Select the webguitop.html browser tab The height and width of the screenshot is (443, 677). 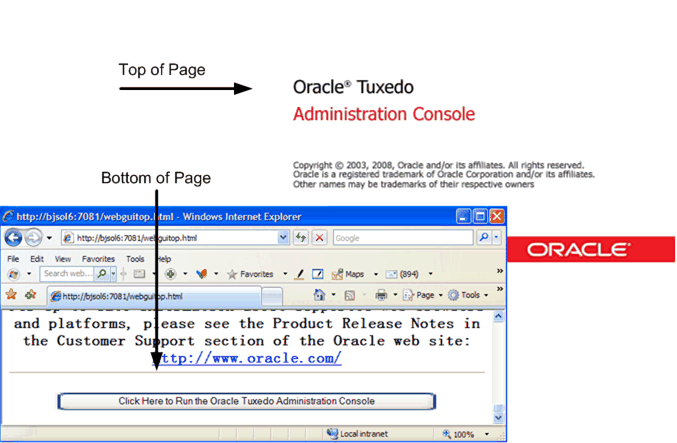[154, 296]
